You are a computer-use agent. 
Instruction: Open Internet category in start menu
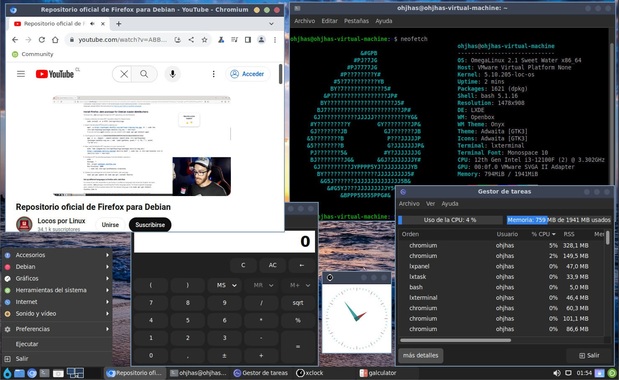tap(56, 302)
